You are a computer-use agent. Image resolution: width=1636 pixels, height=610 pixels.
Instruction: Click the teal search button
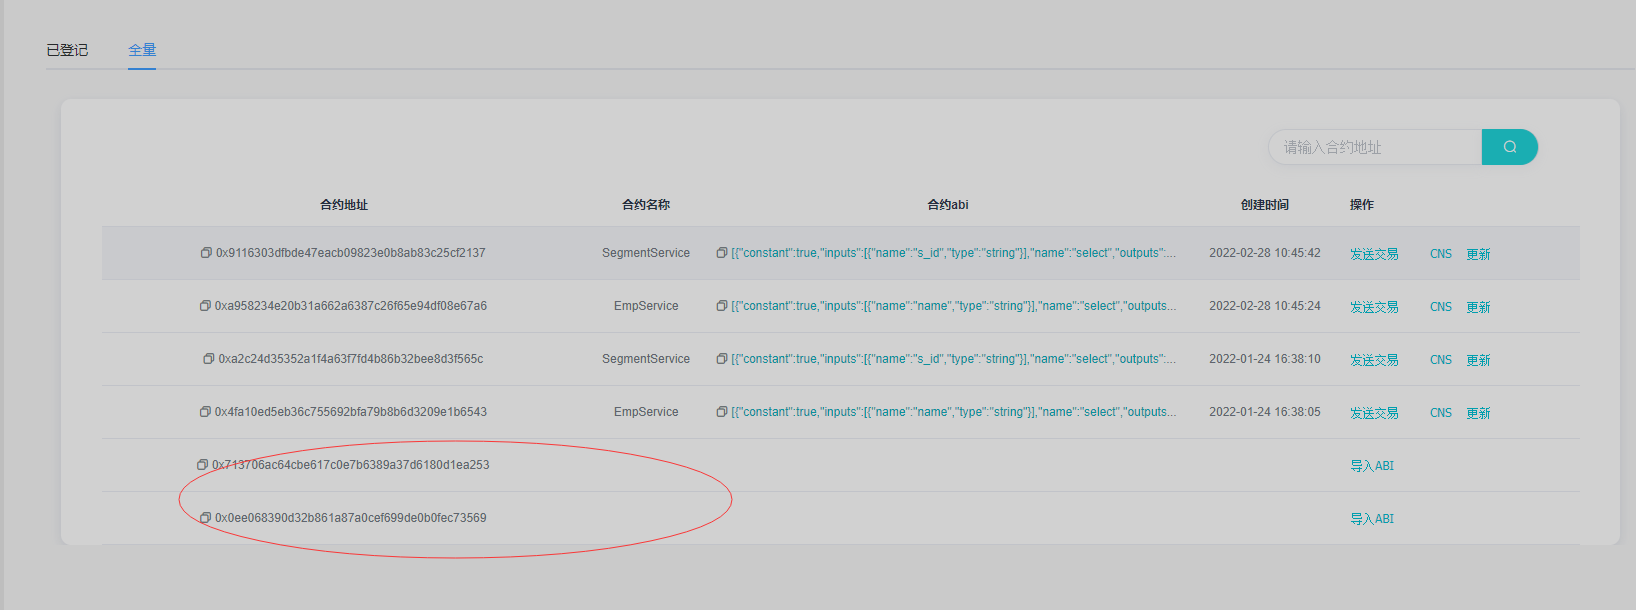pos(1510,147)
